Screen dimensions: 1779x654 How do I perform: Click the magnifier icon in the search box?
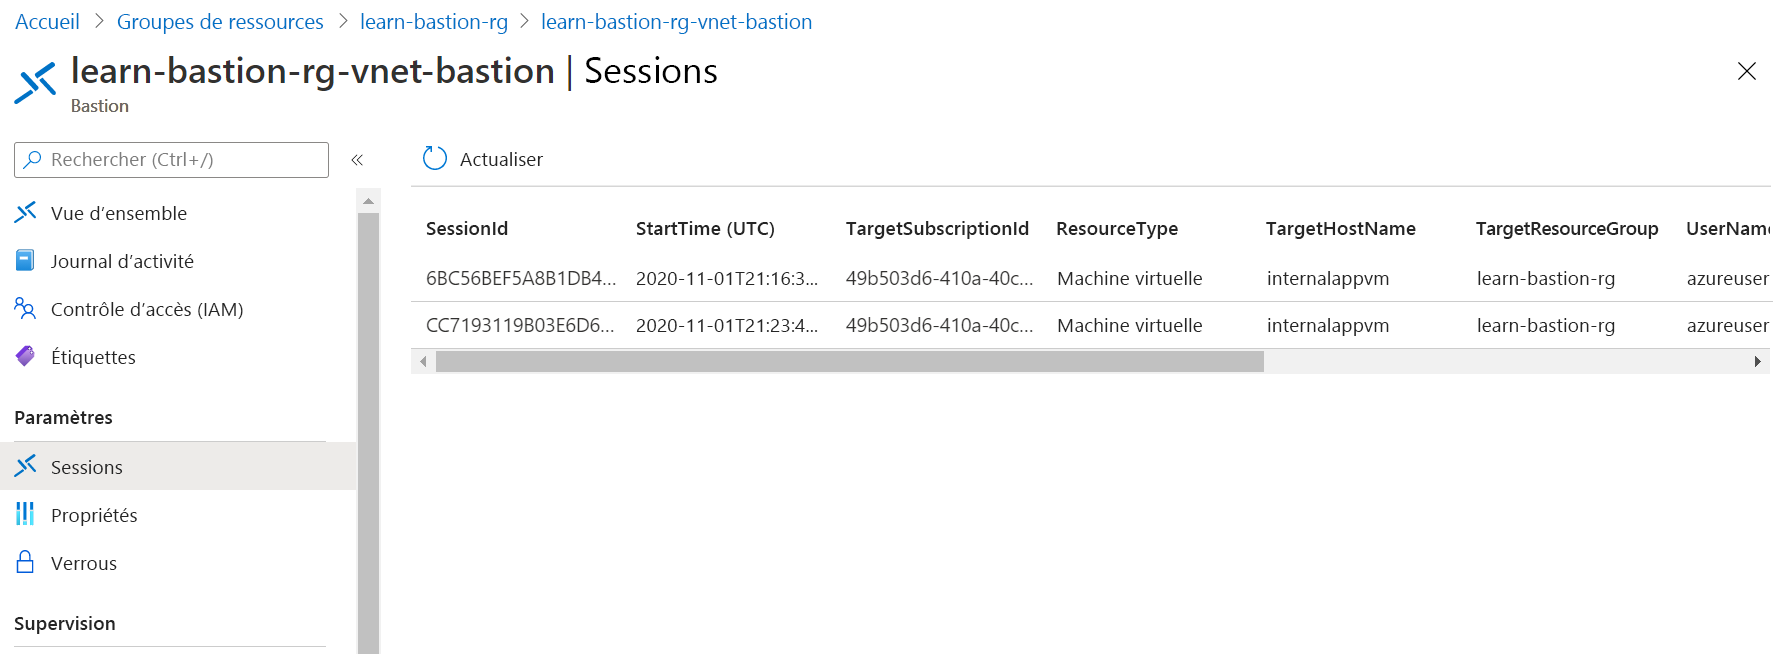(32, 159)
